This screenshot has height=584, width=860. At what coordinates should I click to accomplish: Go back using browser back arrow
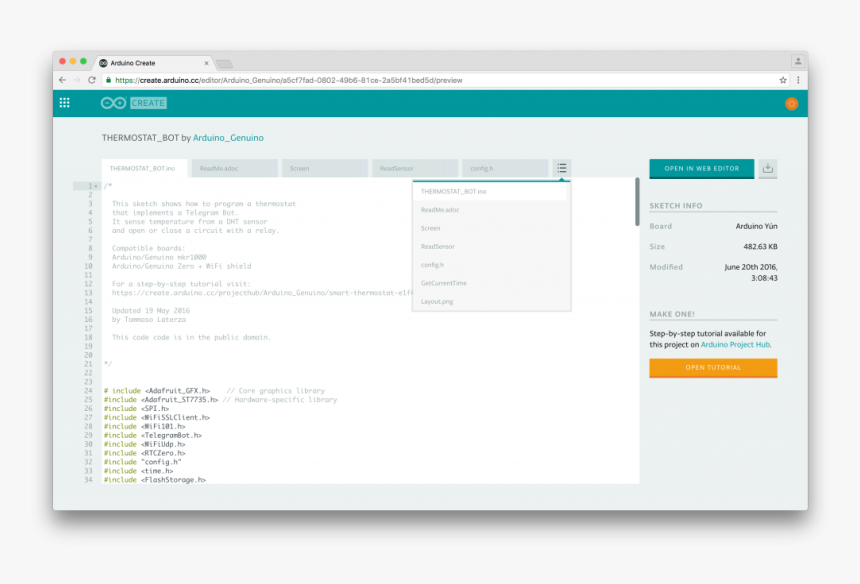62,80
